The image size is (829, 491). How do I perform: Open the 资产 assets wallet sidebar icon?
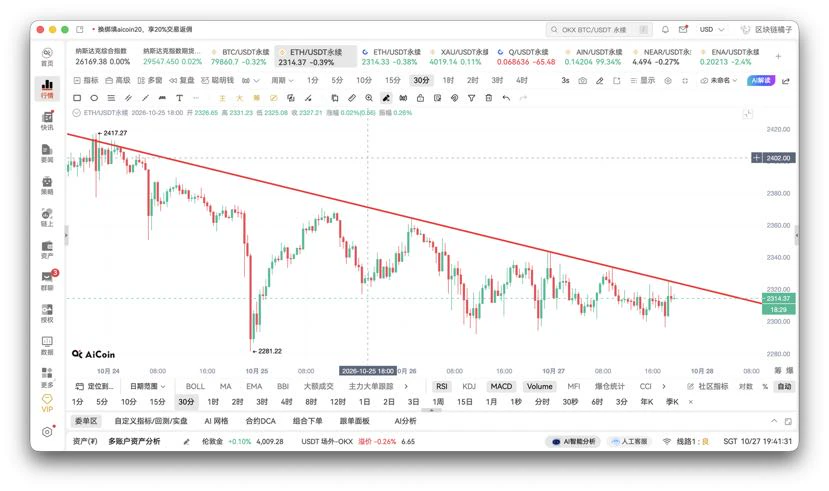47,249
